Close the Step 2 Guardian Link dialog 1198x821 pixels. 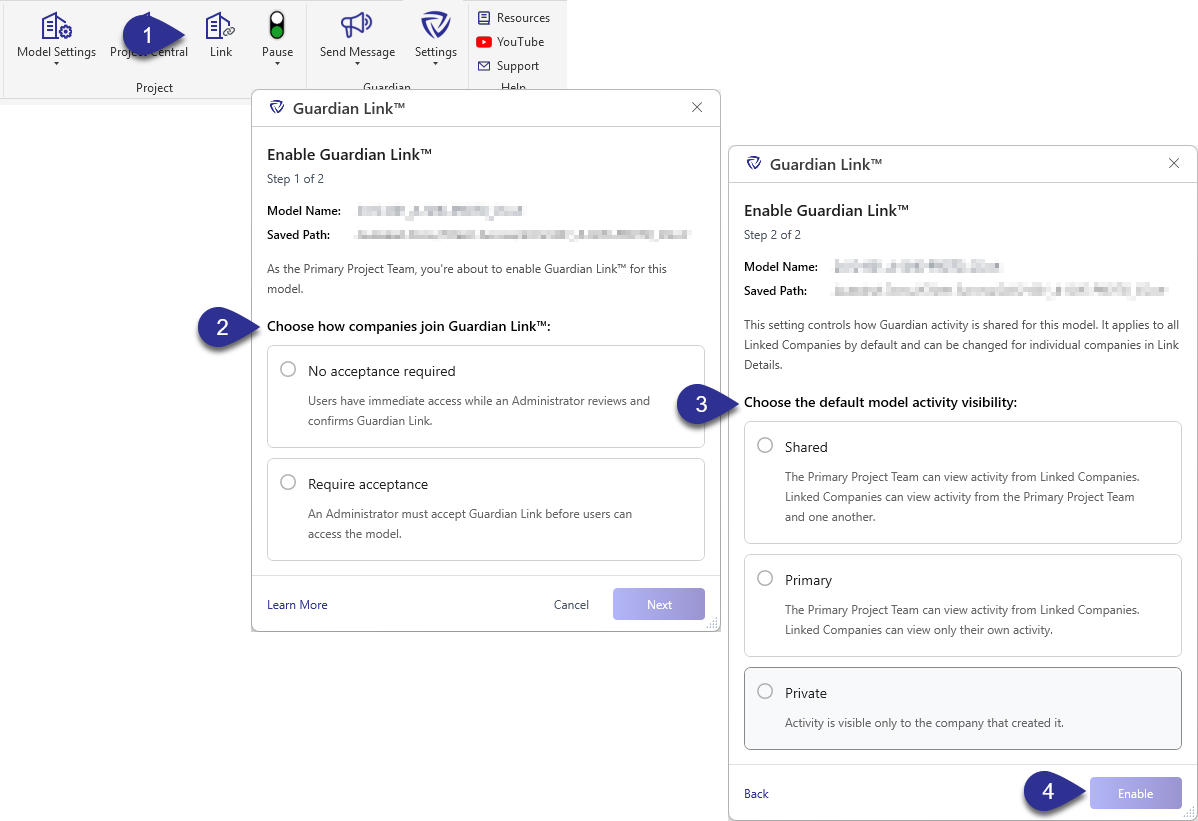coord(1174,163)
